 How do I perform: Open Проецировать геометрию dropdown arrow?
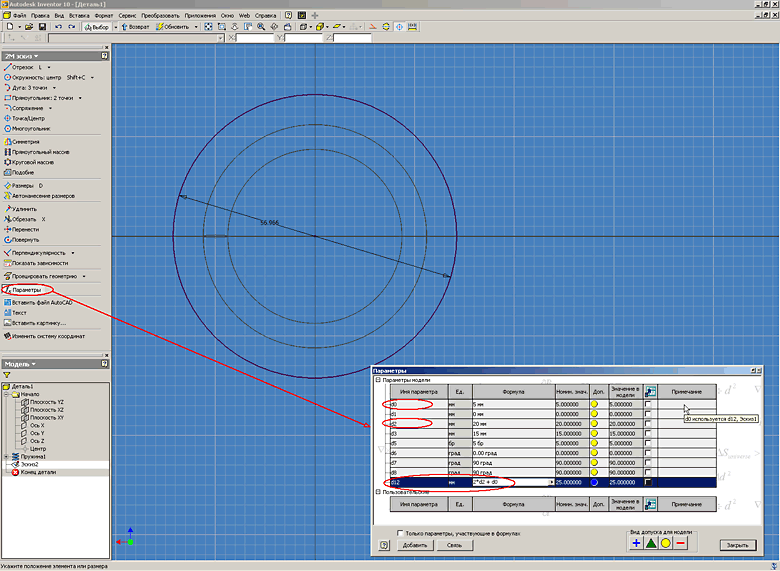(84, 276)
